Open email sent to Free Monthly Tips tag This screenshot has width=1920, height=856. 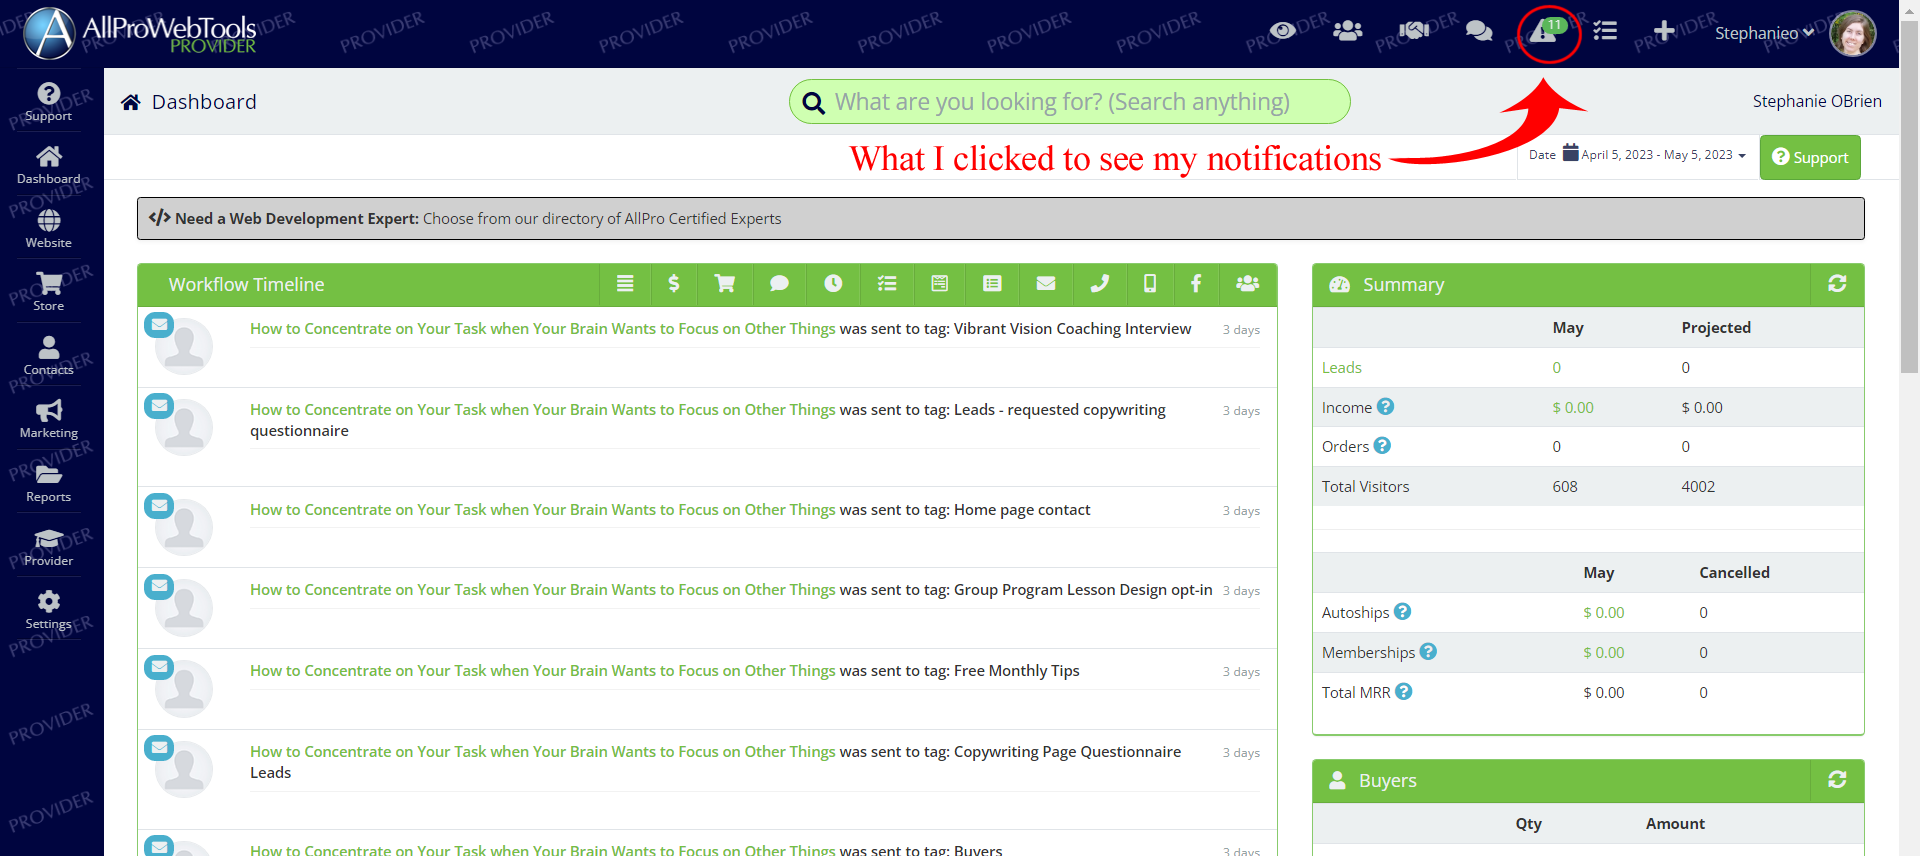542,671
